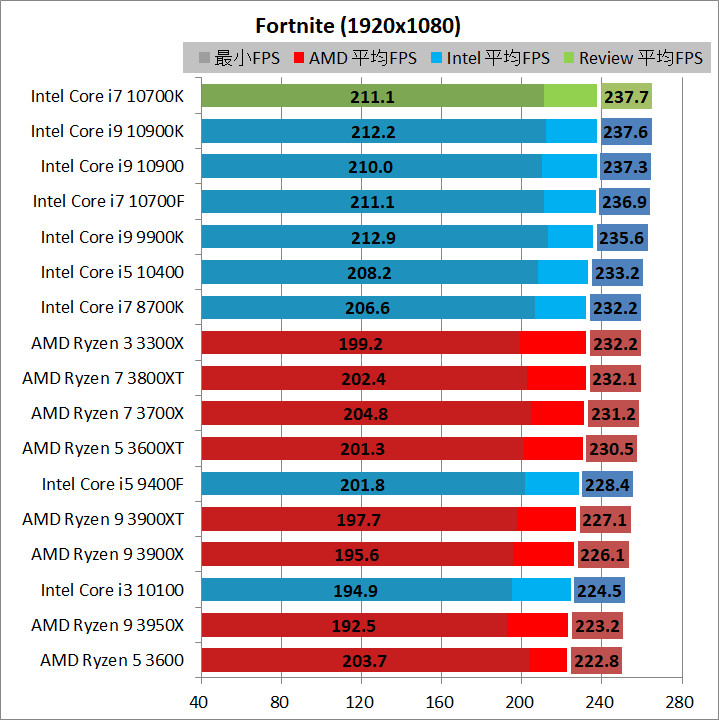This screenshot has height=720, width=719.
Task: Click the 230.5 average value for Ryzen 5 3600XT
Action: tap(611, 449)
